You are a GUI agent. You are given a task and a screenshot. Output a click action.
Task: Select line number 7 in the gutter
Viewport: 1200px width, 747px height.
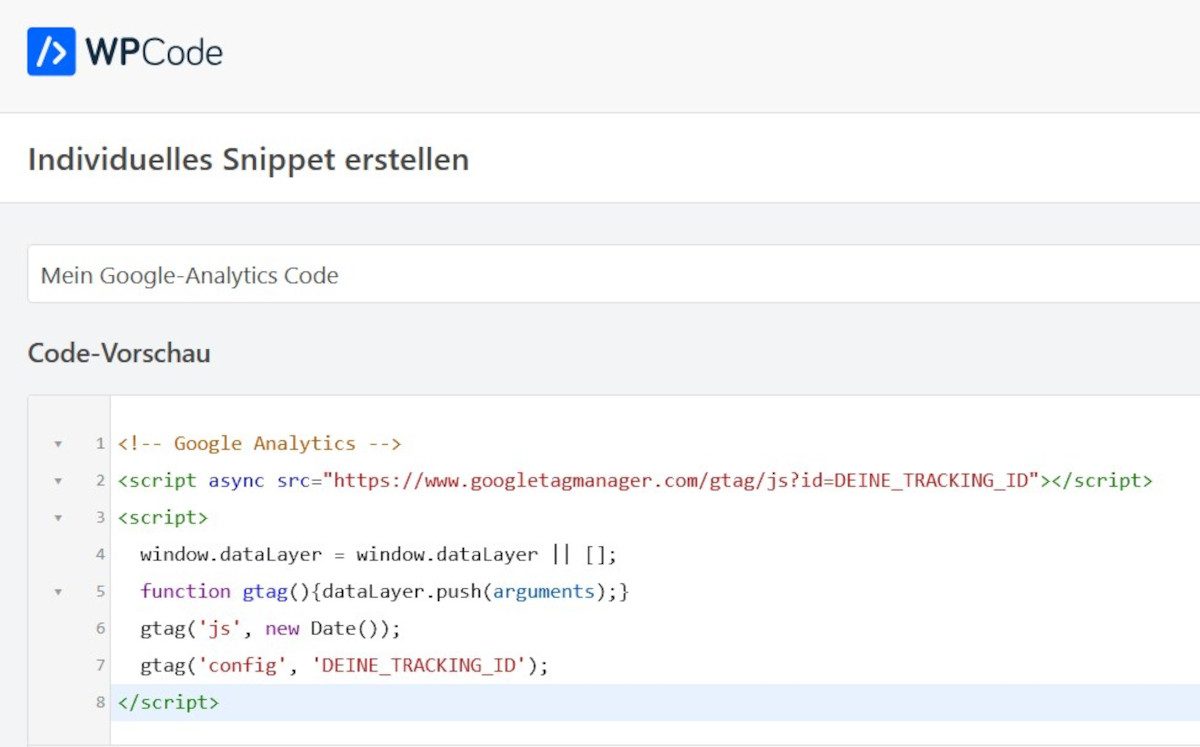100,665
